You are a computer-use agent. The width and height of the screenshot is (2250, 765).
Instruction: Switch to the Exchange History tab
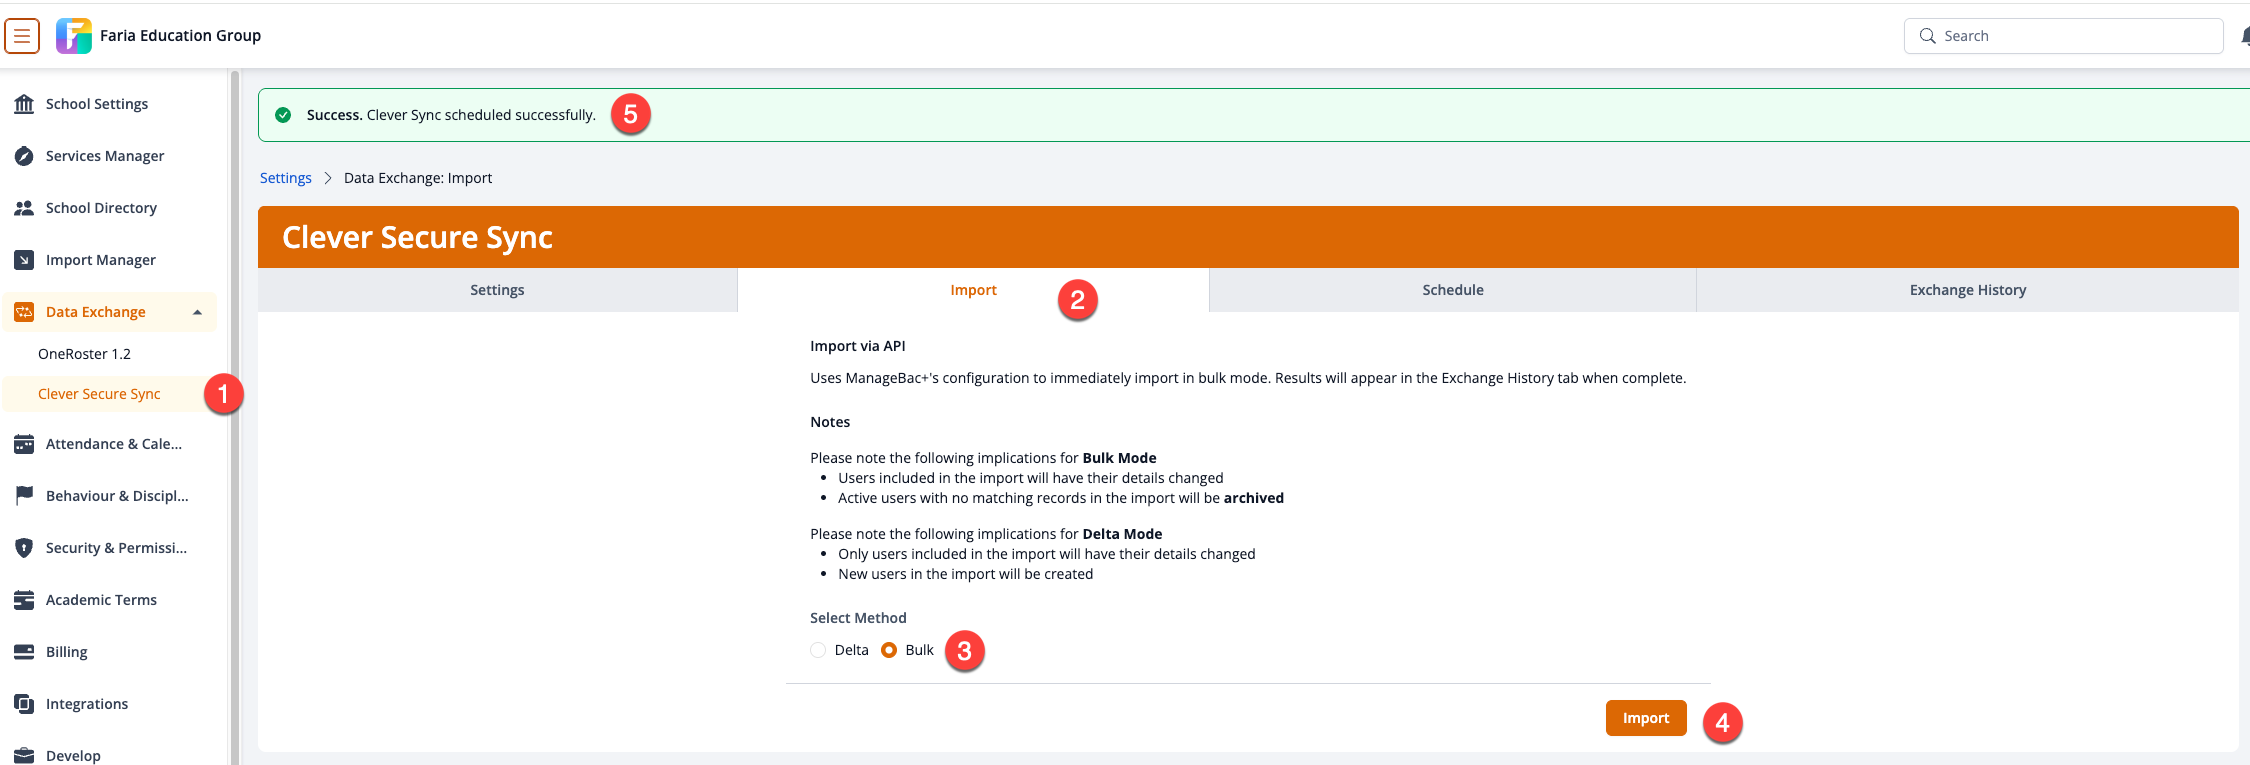coord(1967,290)
